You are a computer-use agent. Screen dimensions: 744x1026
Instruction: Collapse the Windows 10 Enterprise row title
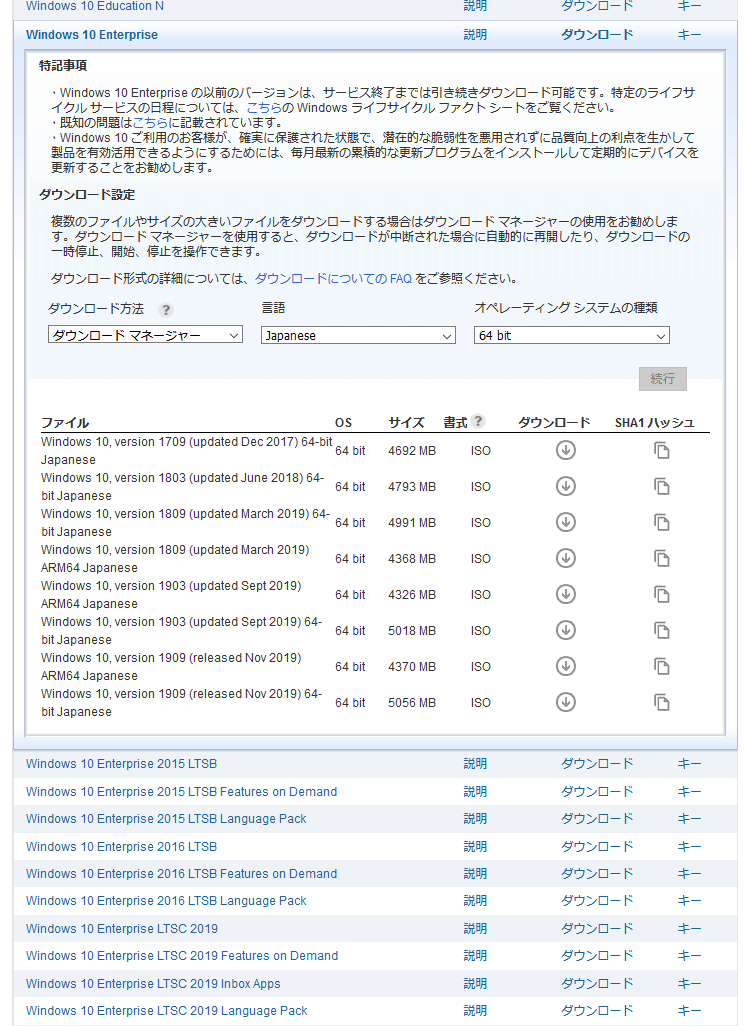click(x=92, y=35)
